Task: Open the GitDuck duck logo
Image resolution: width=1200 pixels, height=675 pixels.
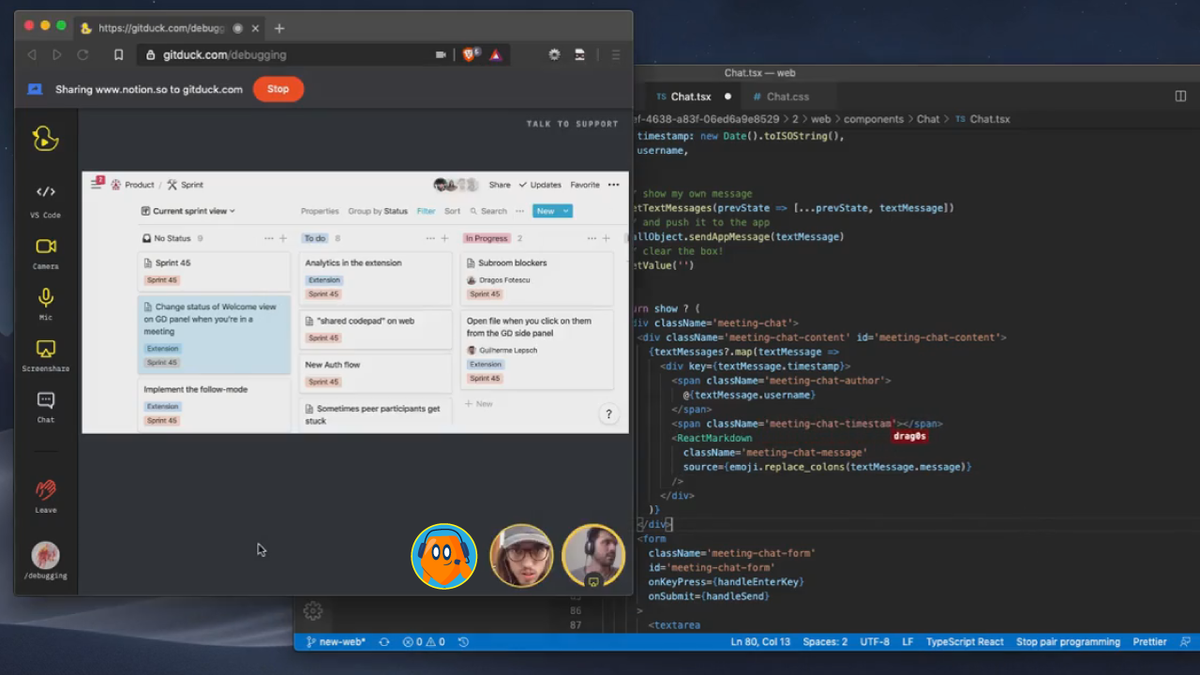Action: click(45, 138)
